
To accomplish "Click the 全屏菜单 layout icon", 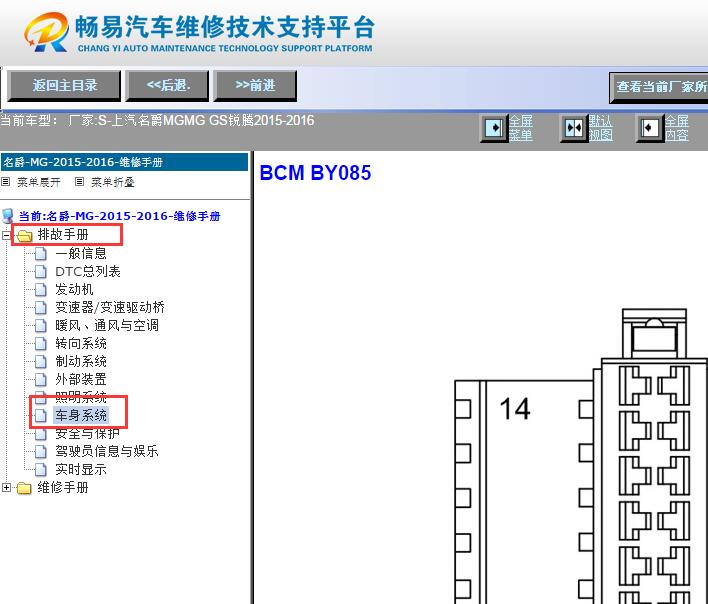I will pyautogui.click(x=494, y=128).
